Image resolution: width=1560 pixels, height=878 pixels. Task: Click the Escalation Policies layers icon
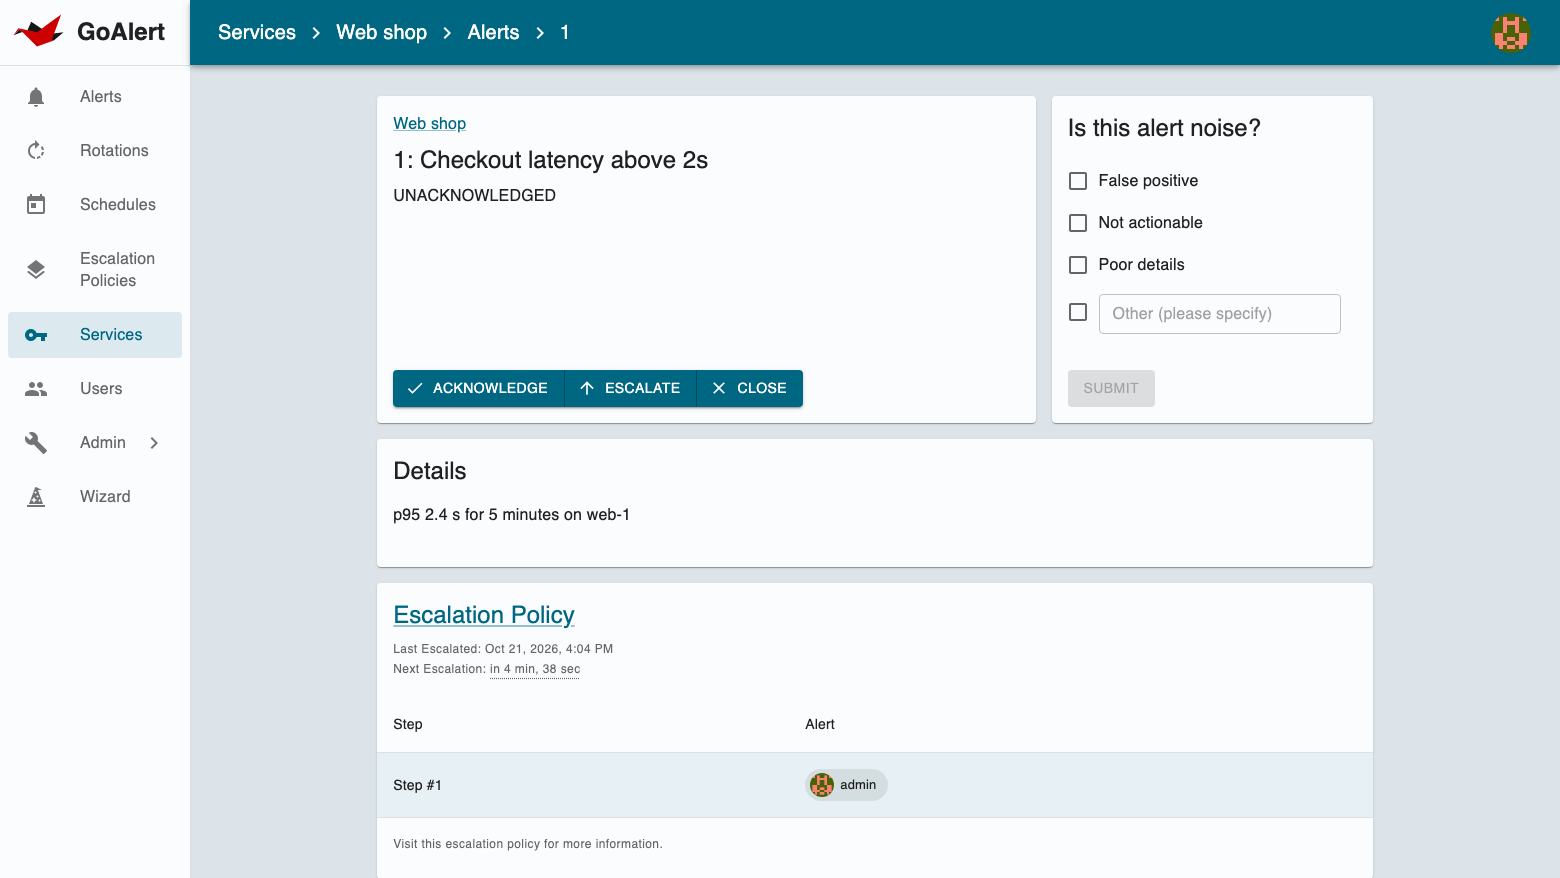click(x=36, y=270)
